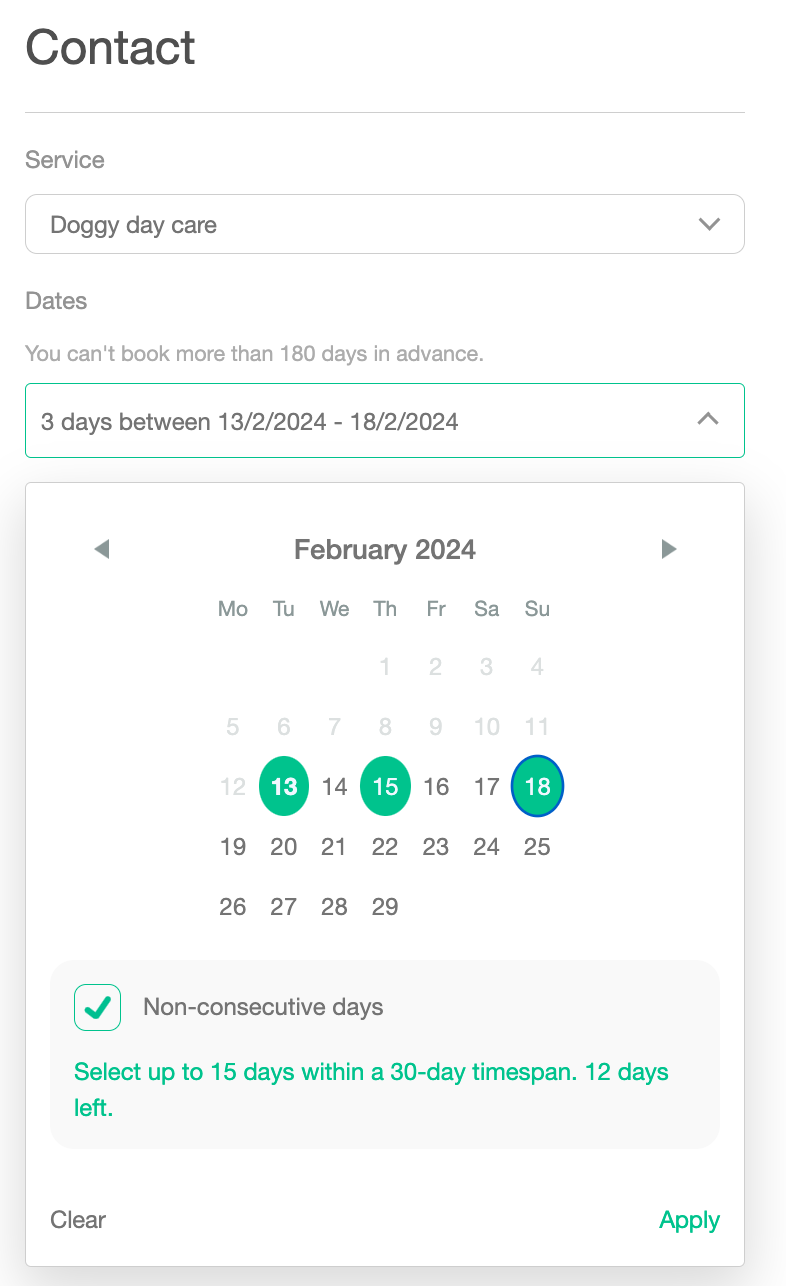Click the date range text field
The image size is (786, 1286).
pyautogui.click(x=350, y=421)
